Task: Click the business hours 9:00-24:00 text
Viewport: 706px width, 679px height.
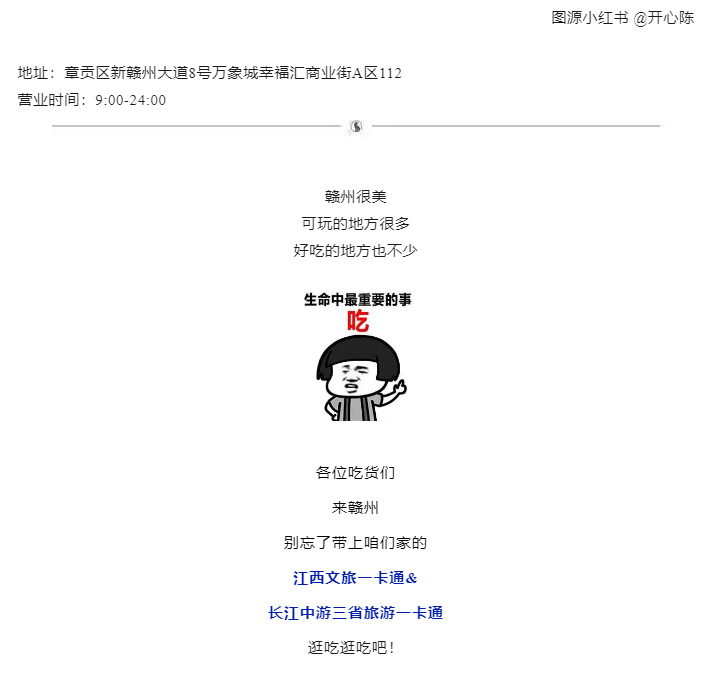Action: point(131,100)
